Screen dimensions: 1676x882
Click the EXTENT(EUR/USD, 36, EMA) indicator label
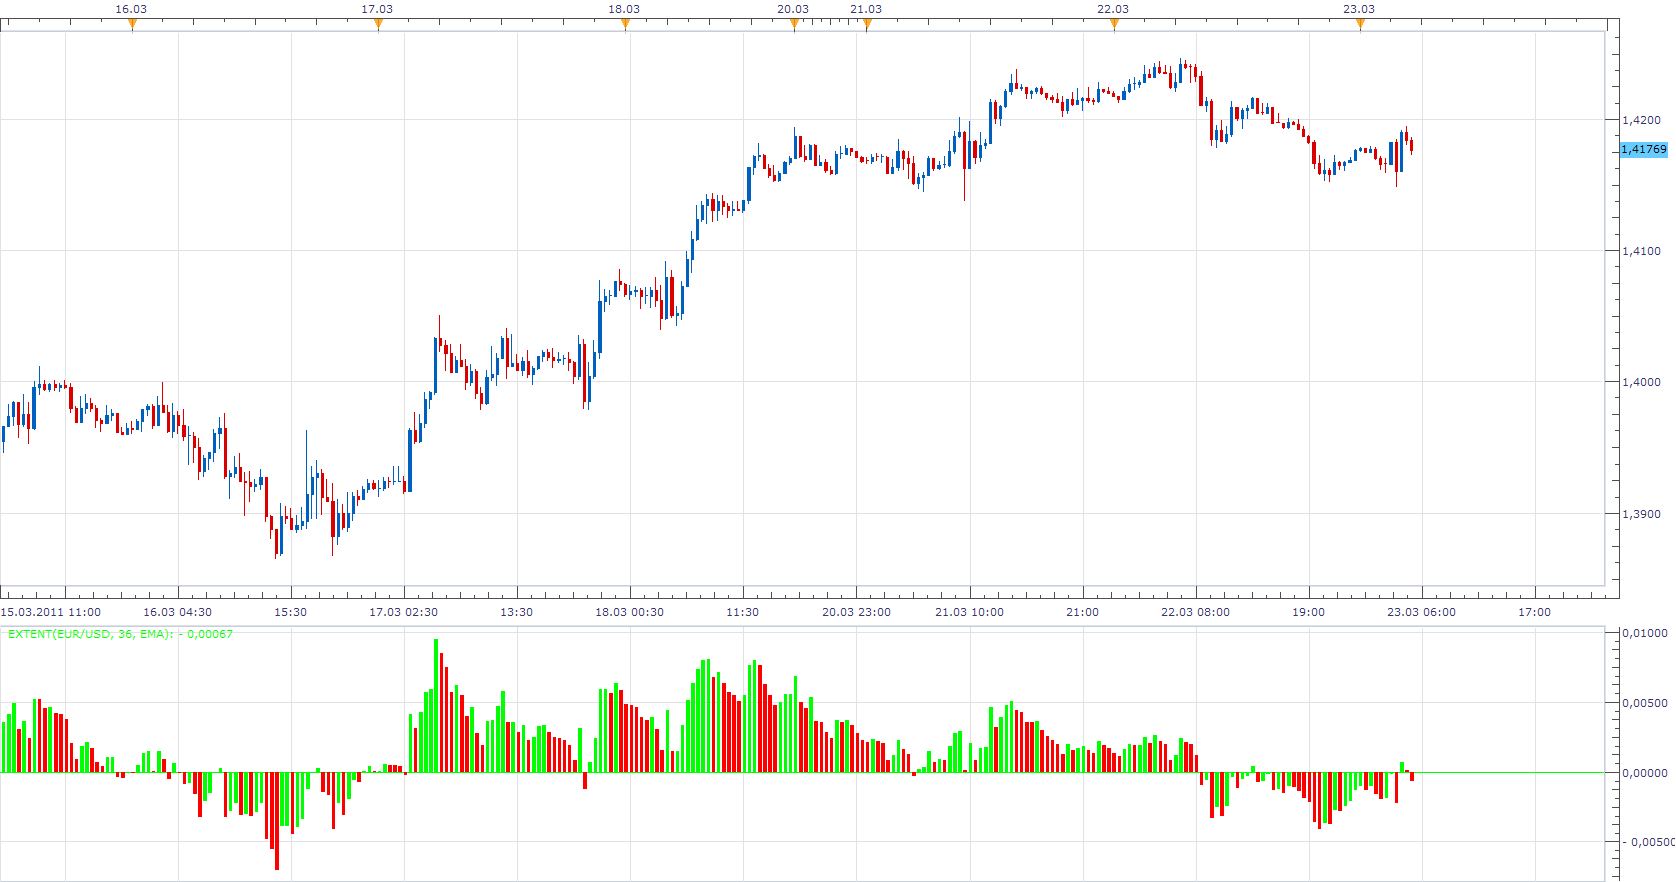[120, 634]
